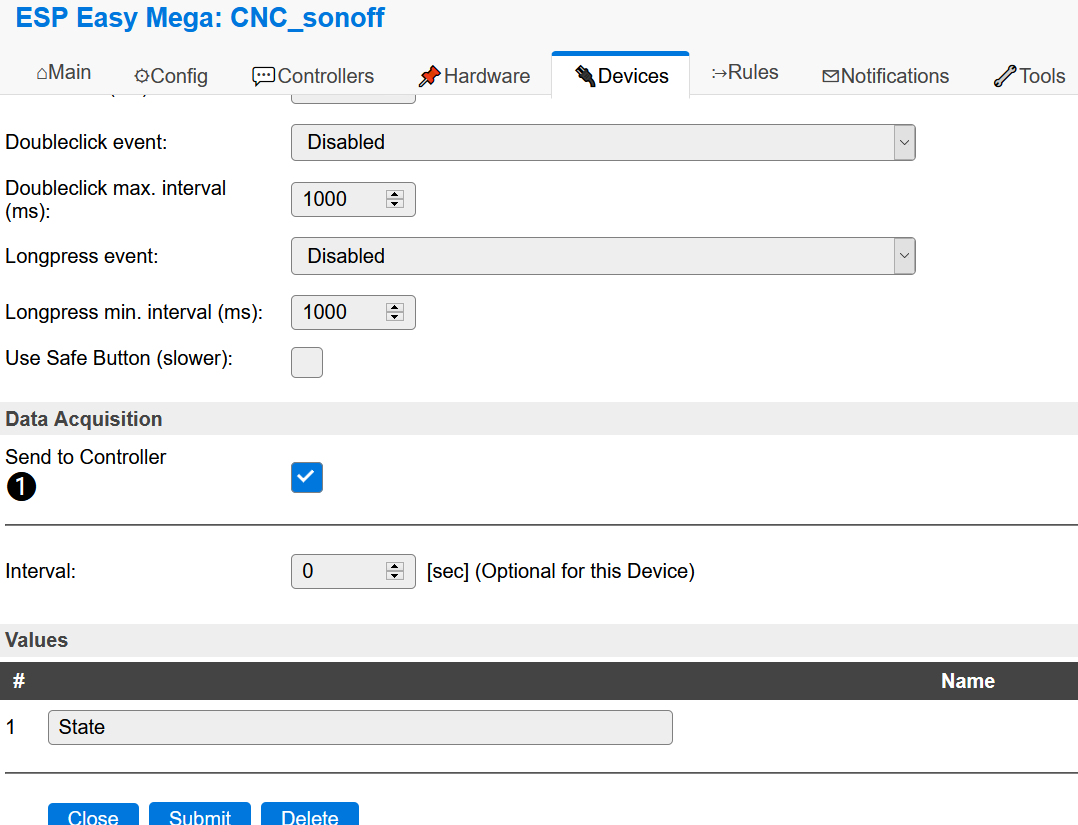Click the Rules arrow icon
Image resolution: width=1078 pixels, height=825 pixels.
coord(719,73)
